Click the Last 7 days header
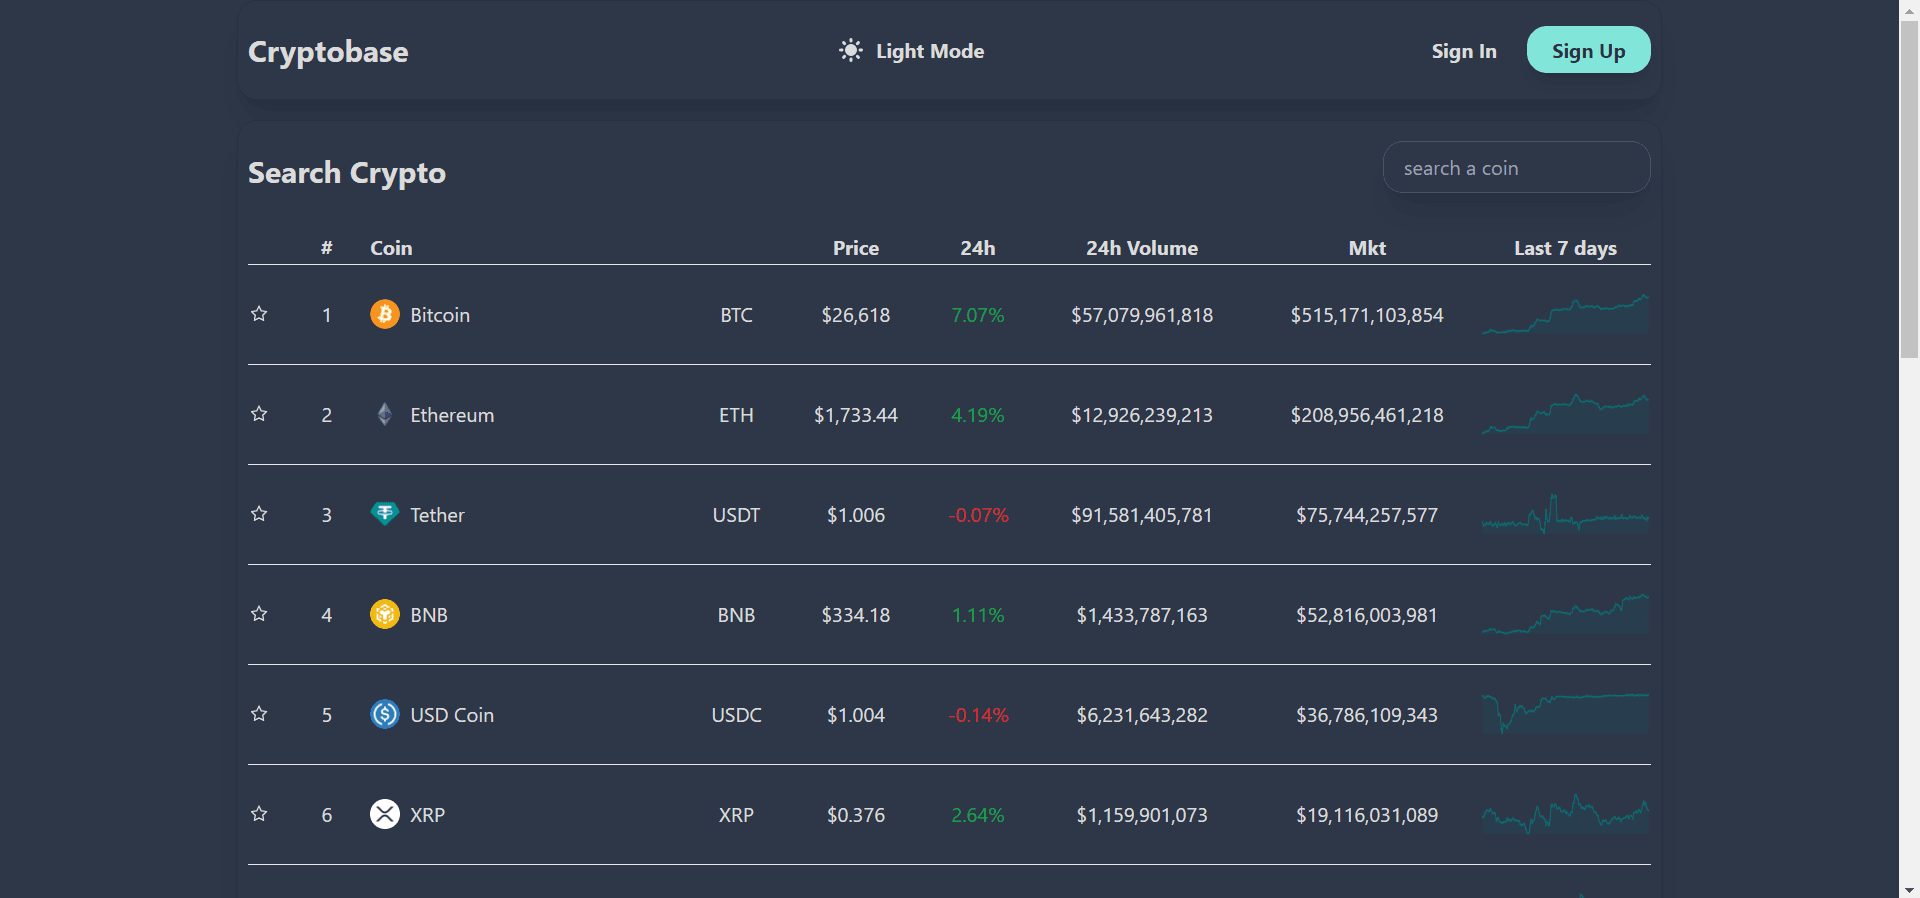1920x898 pixels. click(x=1565, y=248)
